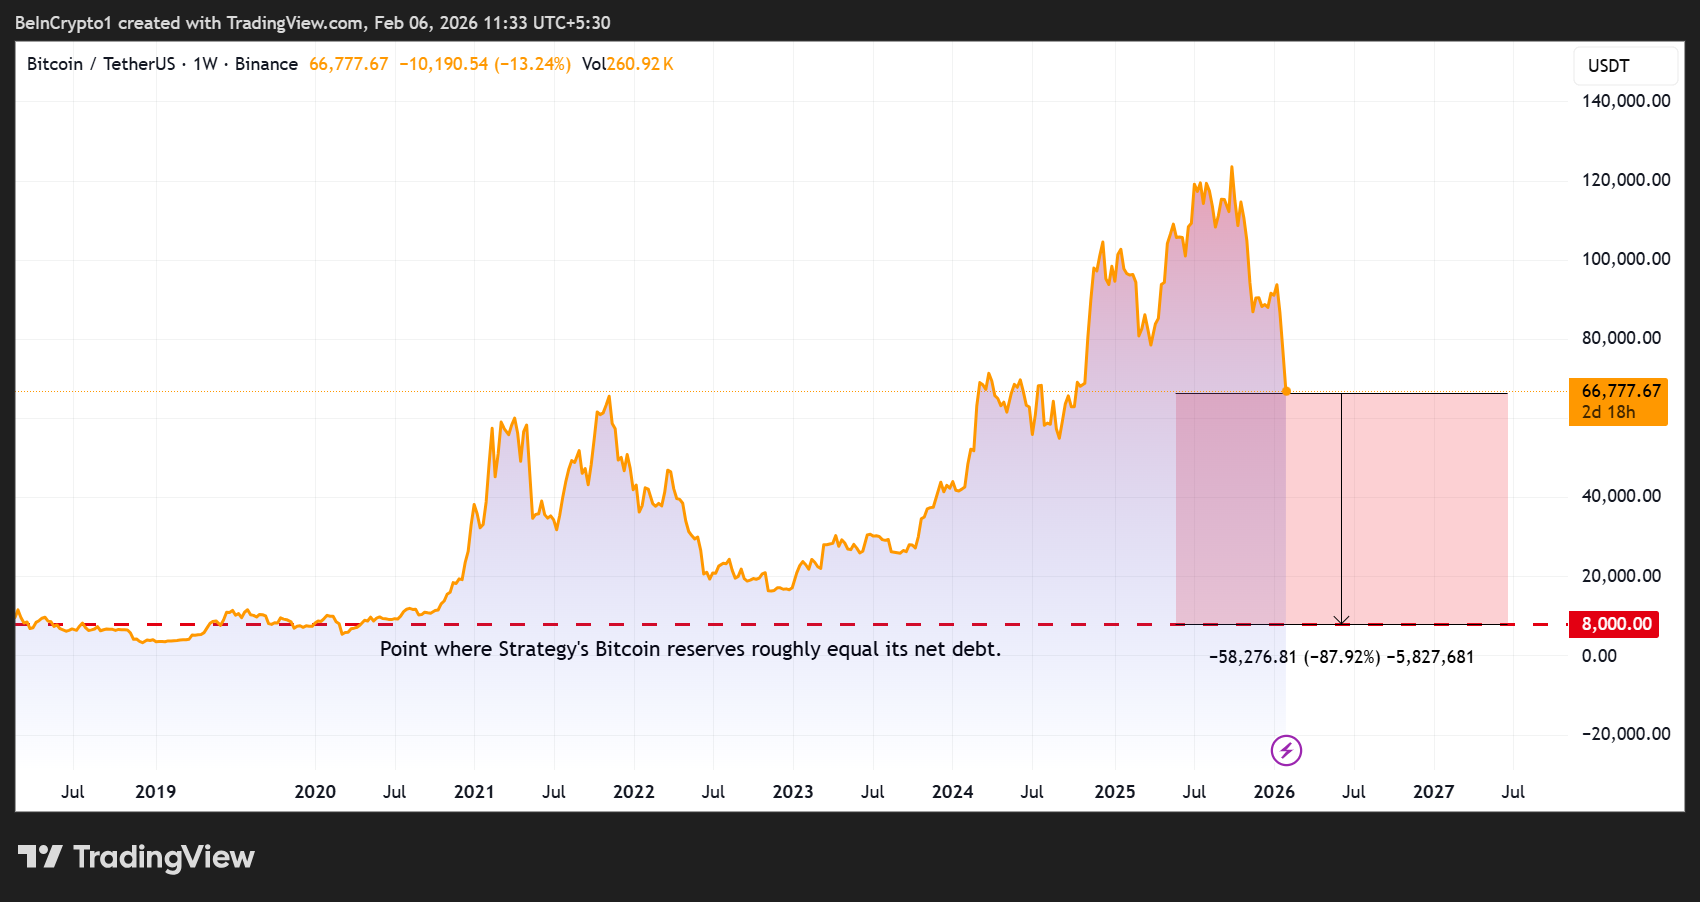Click the BeInCrypto1 watermark text
This screenshot has width=1700, height=902.
[63, 22]
